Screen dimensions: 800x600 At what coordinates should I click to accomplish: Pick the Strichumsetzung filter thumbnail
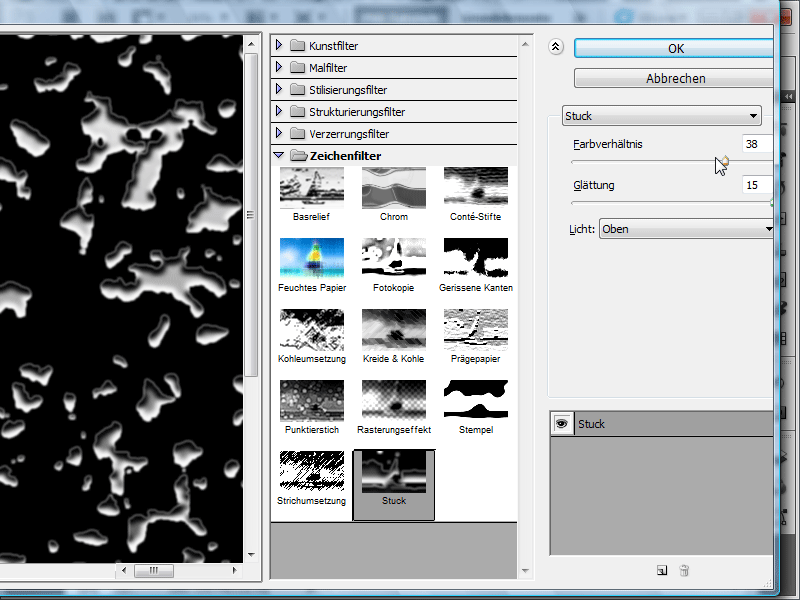coord(312,471)
